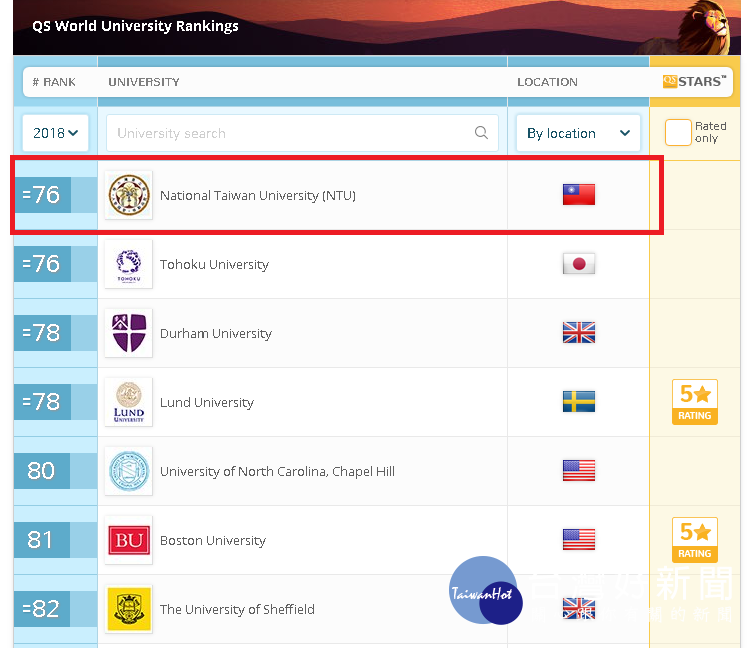Click the =78 rank for Lund
Screen dimensions: 751x648
(42, 402)
